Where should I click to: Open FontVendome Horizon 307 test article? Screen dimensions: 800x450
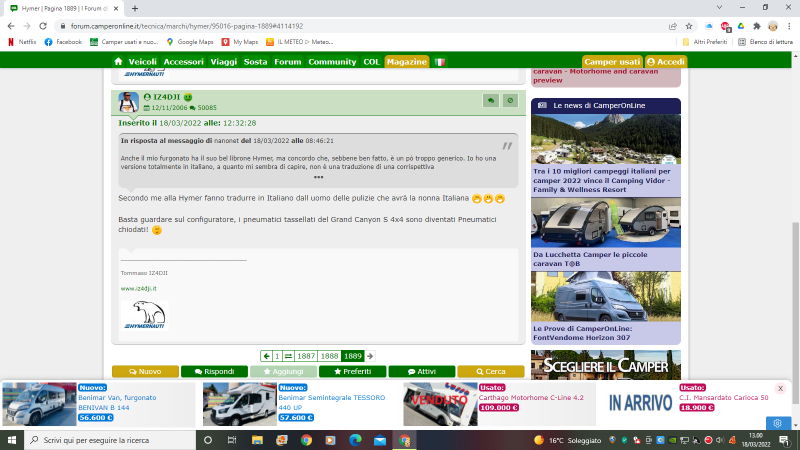click(583, 333)
